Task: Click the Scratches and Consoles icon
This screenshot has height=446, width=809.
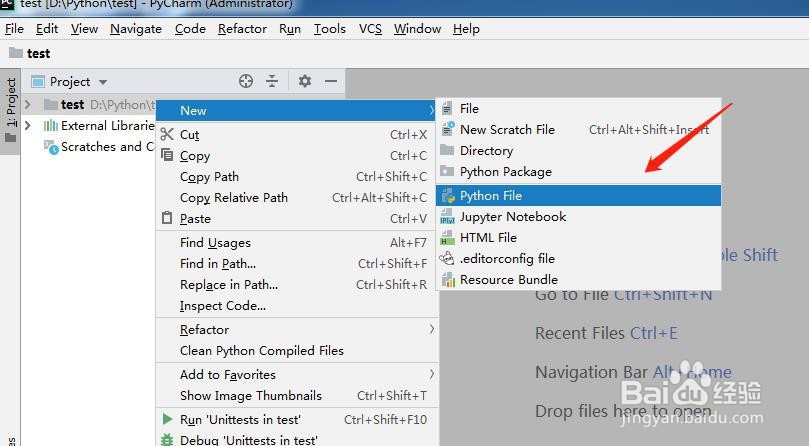Action: click(x=51, y=147)
